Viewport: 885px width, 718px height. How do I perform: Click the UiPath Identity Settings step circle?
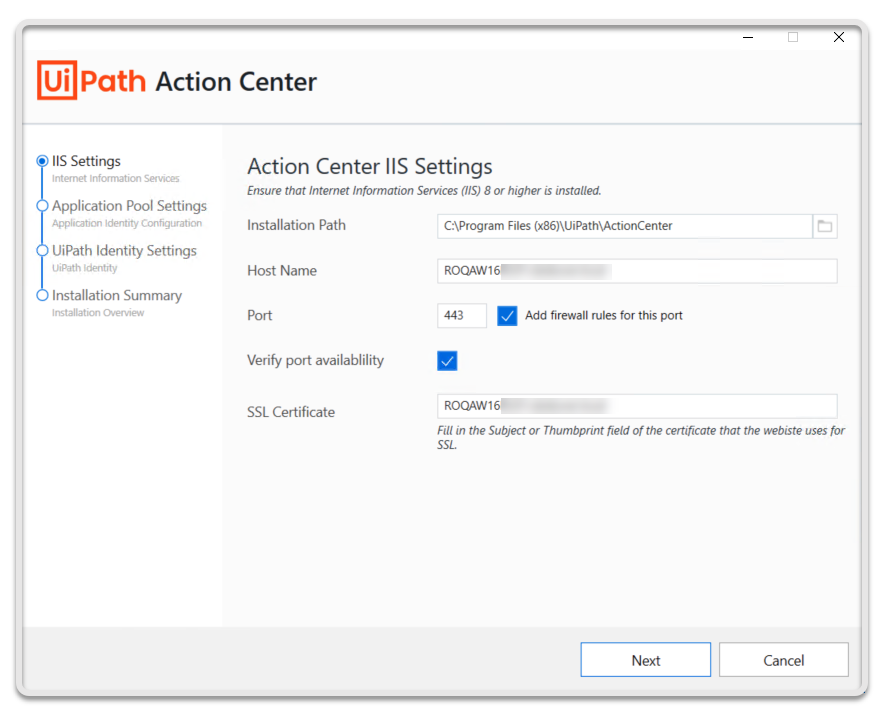[42, 251]
